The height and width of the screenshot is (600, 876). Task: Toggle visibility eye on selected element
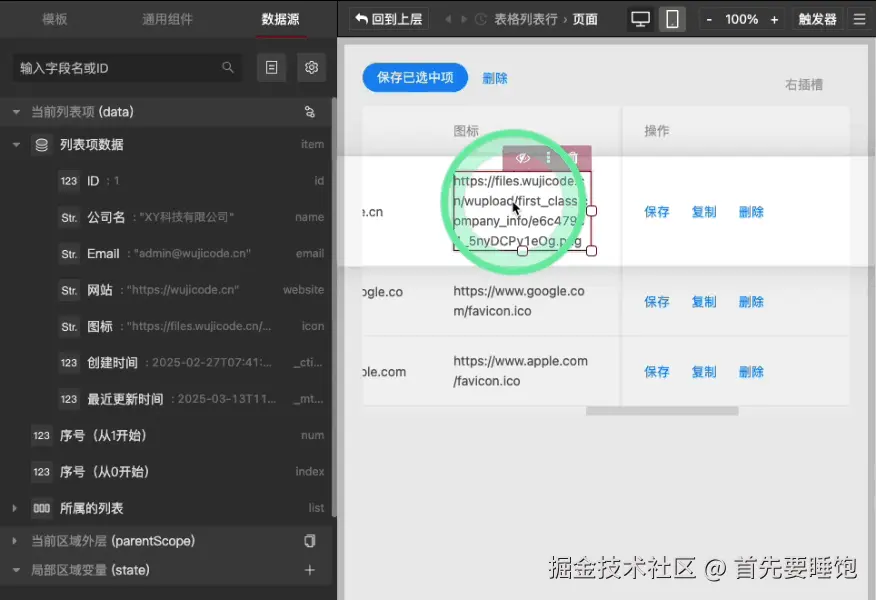[x=522, y=158]
